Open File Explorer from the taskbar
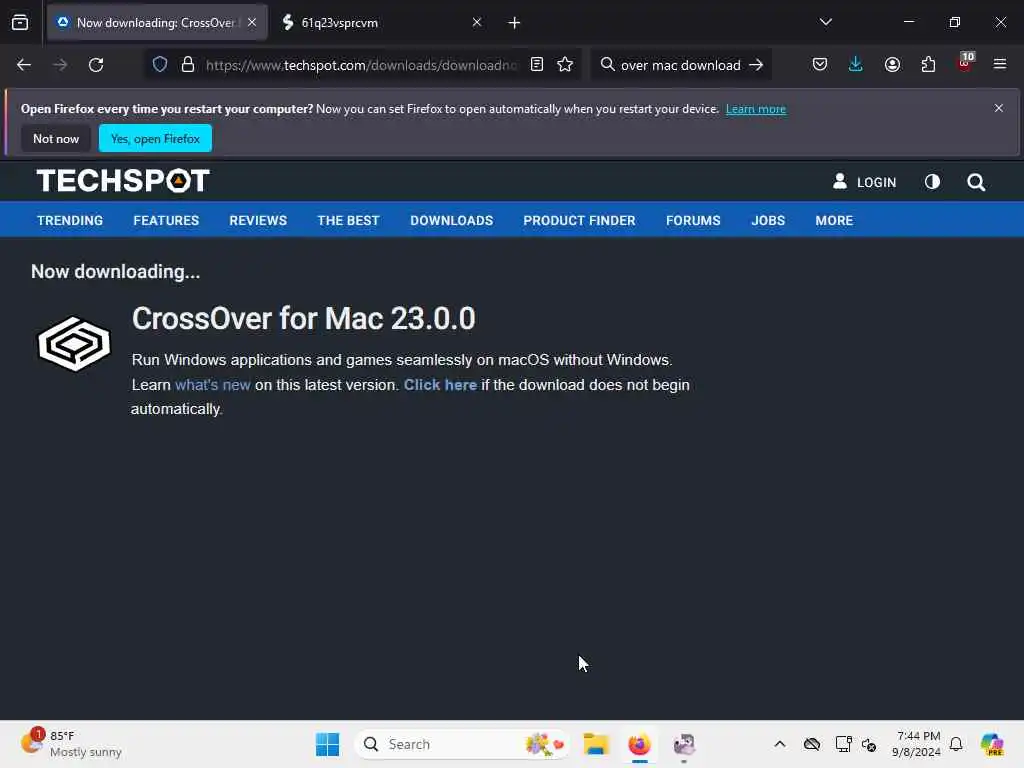 pyautogui.click(x=596, y=744)
